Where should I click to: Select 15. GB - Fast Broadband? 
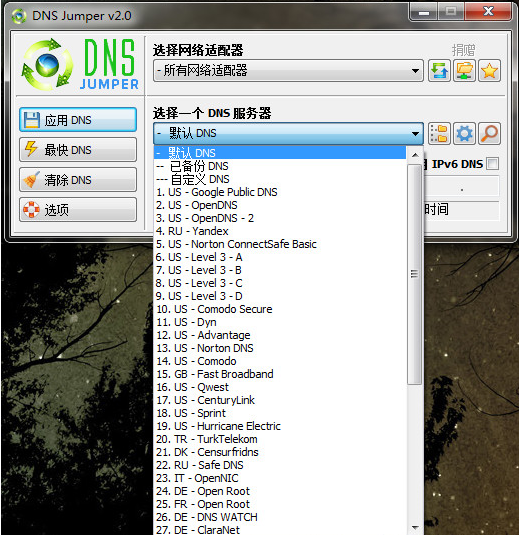pos(280,374)
